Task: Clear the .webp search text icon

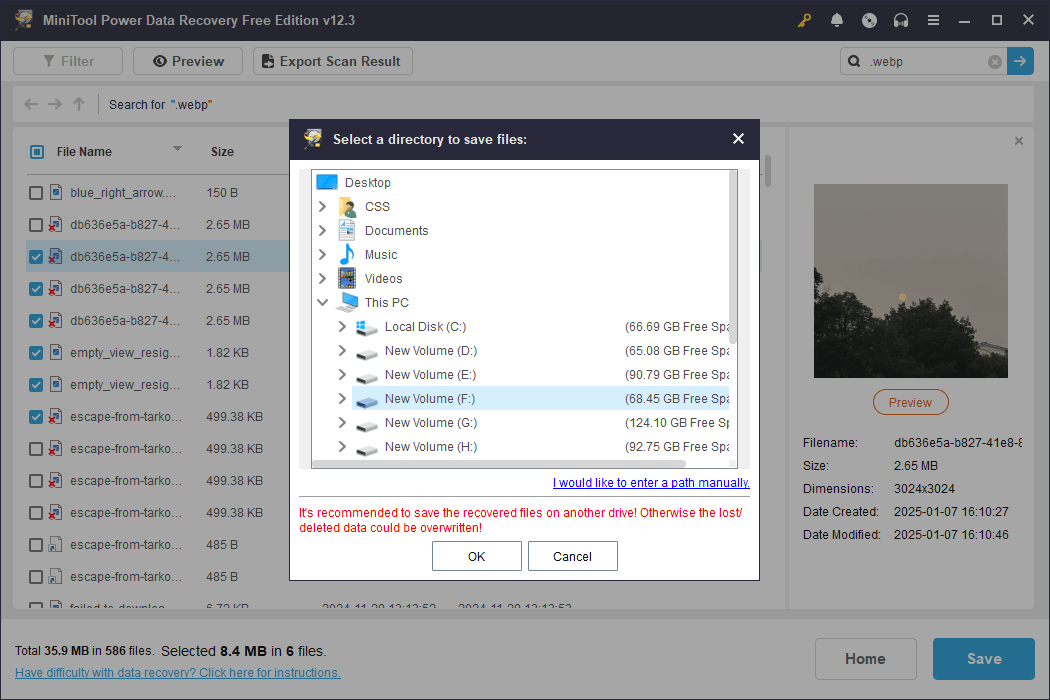Action: pos(994,62)
